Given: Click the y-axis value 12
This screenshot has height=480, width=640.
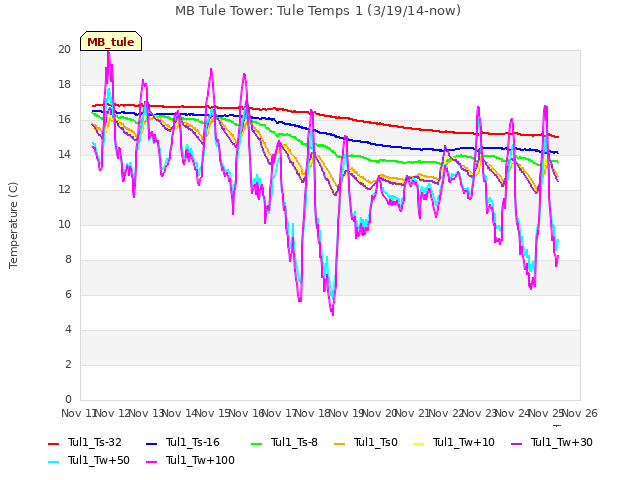Looking at the screenshot, I should (64, 189).
